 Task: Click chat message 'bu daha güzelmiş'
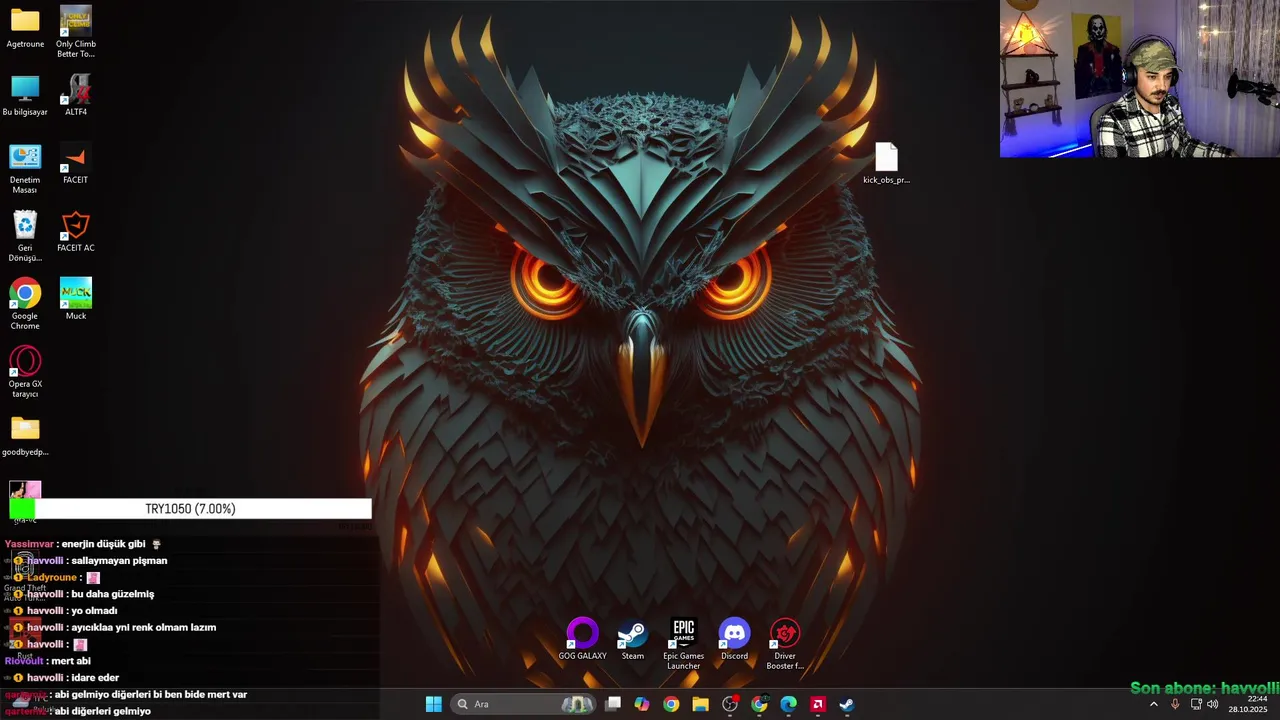click(112, 594)
